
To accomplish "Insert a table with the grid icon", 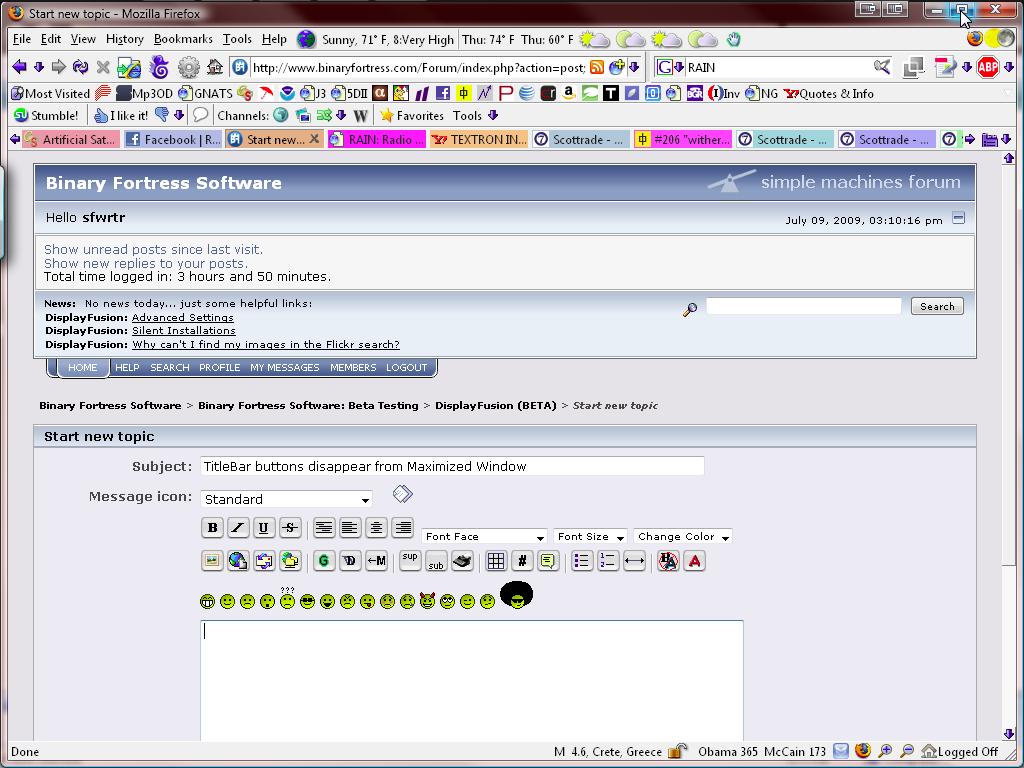I will point(496,561).
